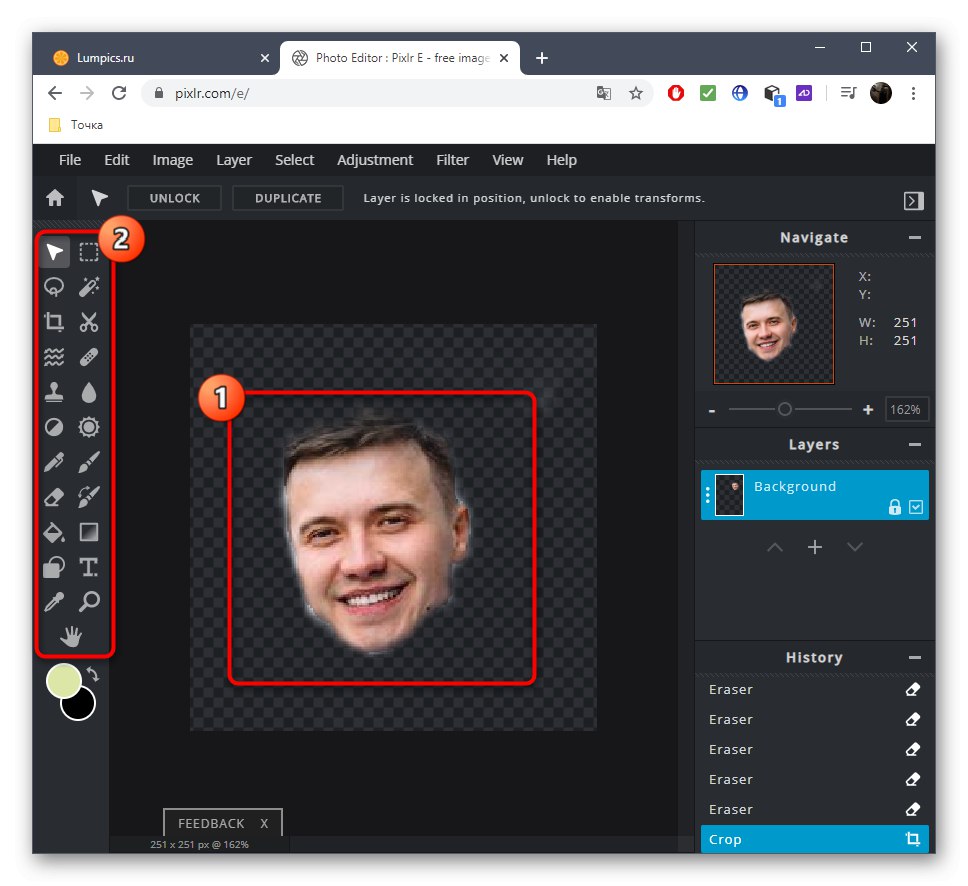This screenshot has height=886, width=968.
Task: Open the Adjustment menu
Action: pyautogui.click(x=375, y=160)
